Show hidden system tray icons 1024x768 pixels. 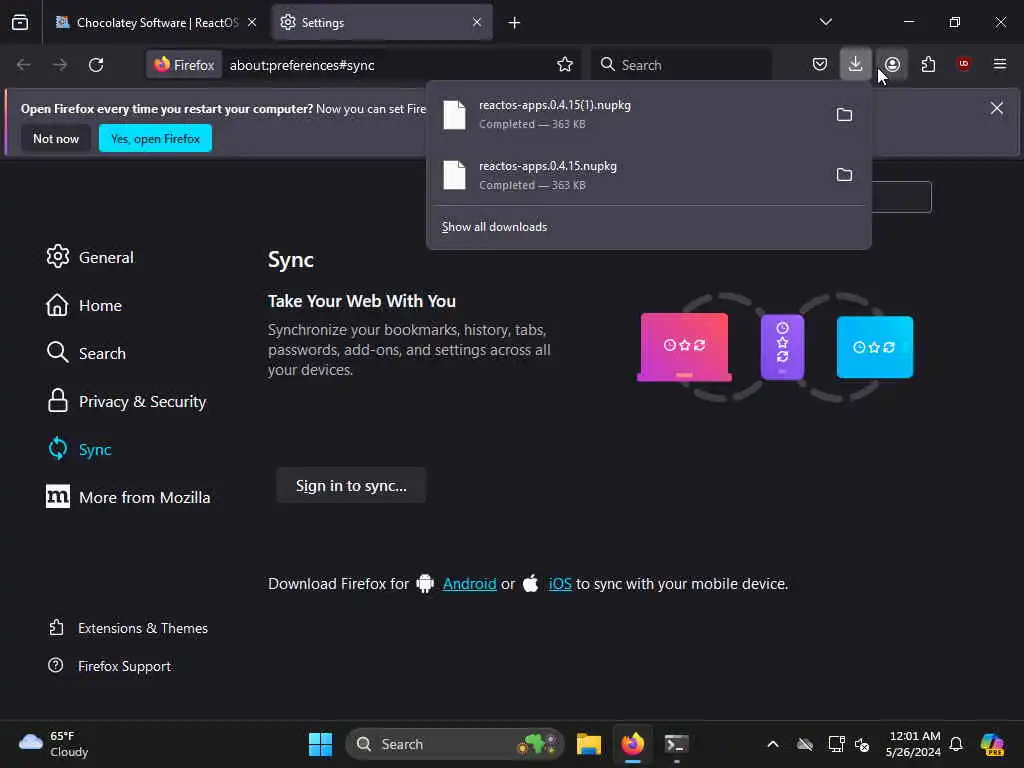(773, 744)
